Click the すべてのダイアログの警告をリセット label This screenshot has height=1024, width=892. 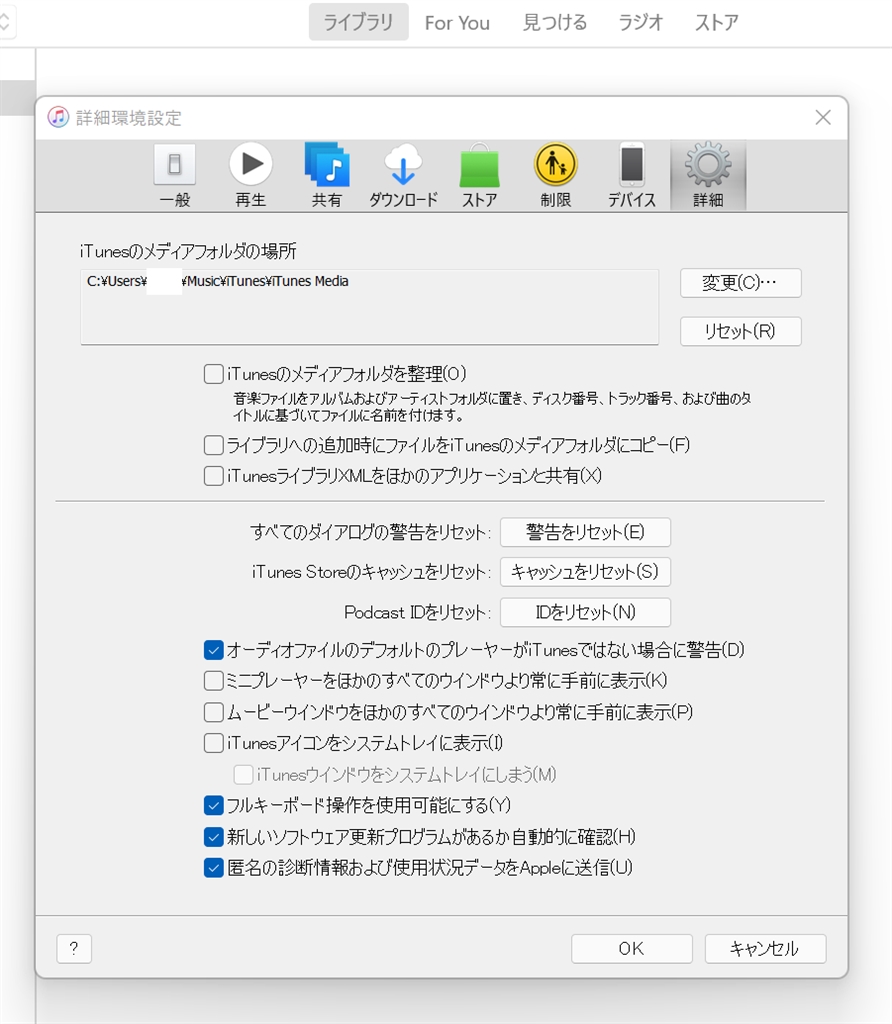point(370,532)
